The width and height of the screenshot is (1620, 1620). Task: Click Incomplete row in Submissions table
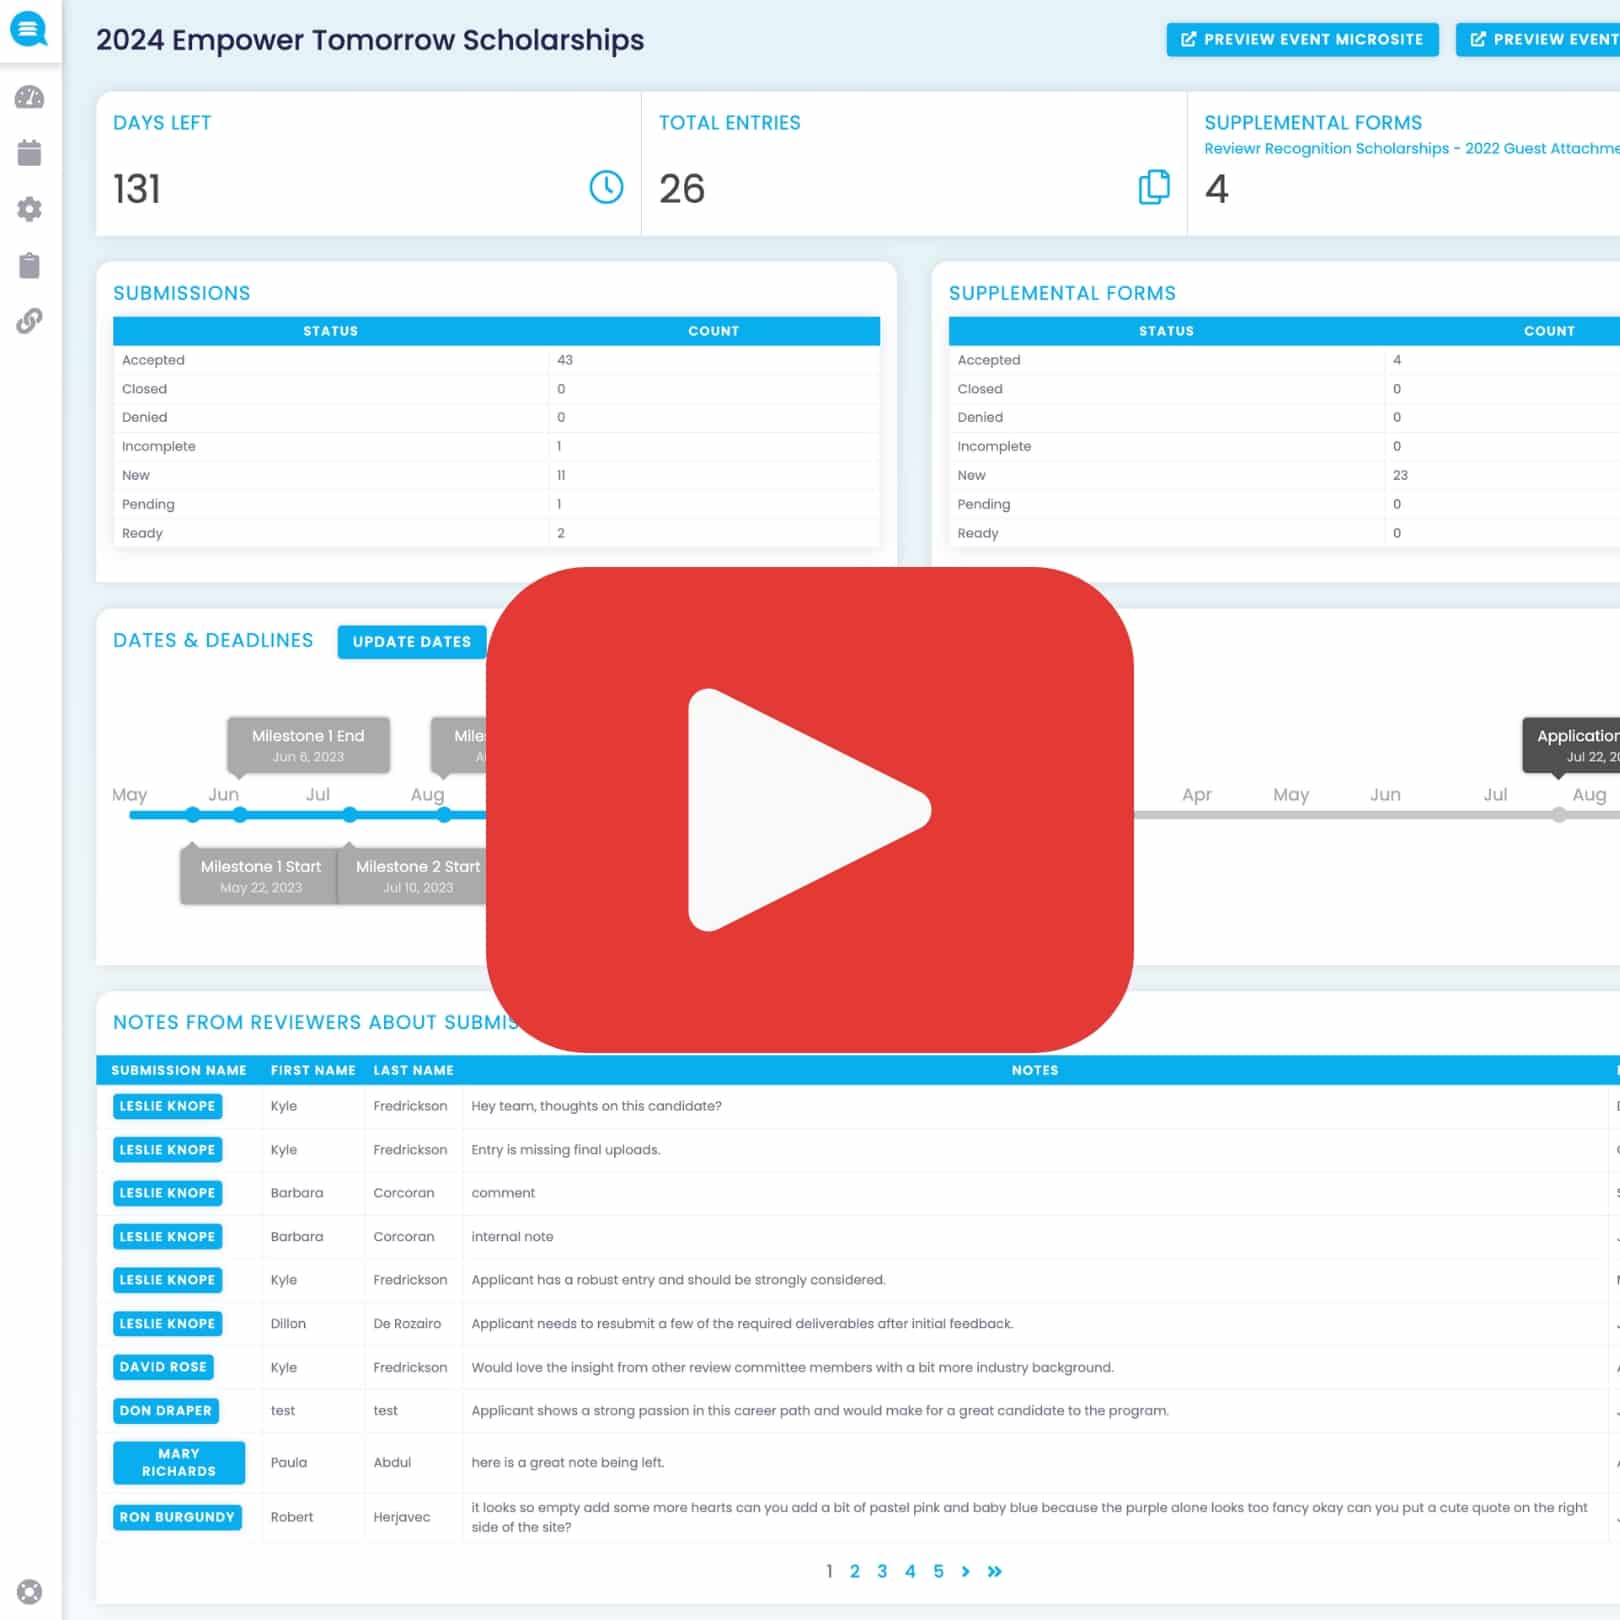coord(496,446)
